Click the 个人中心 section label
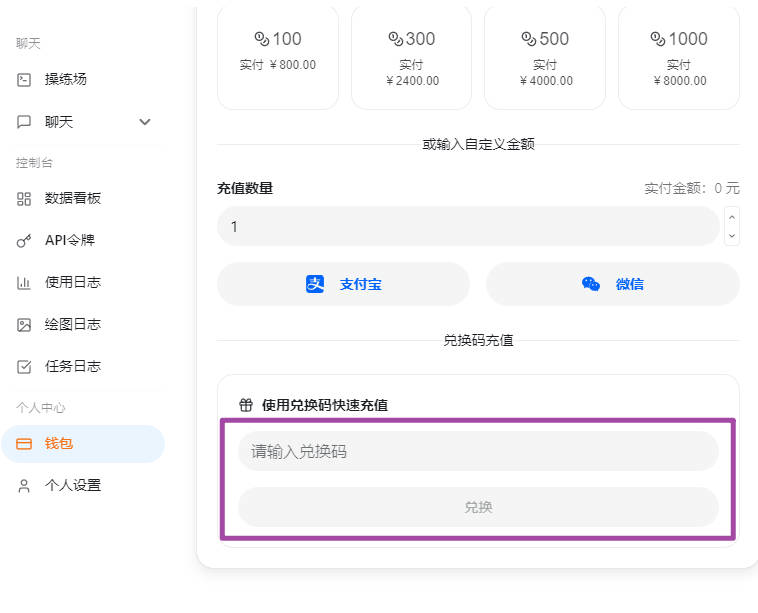The image size is (758, 613). [41, 408]
